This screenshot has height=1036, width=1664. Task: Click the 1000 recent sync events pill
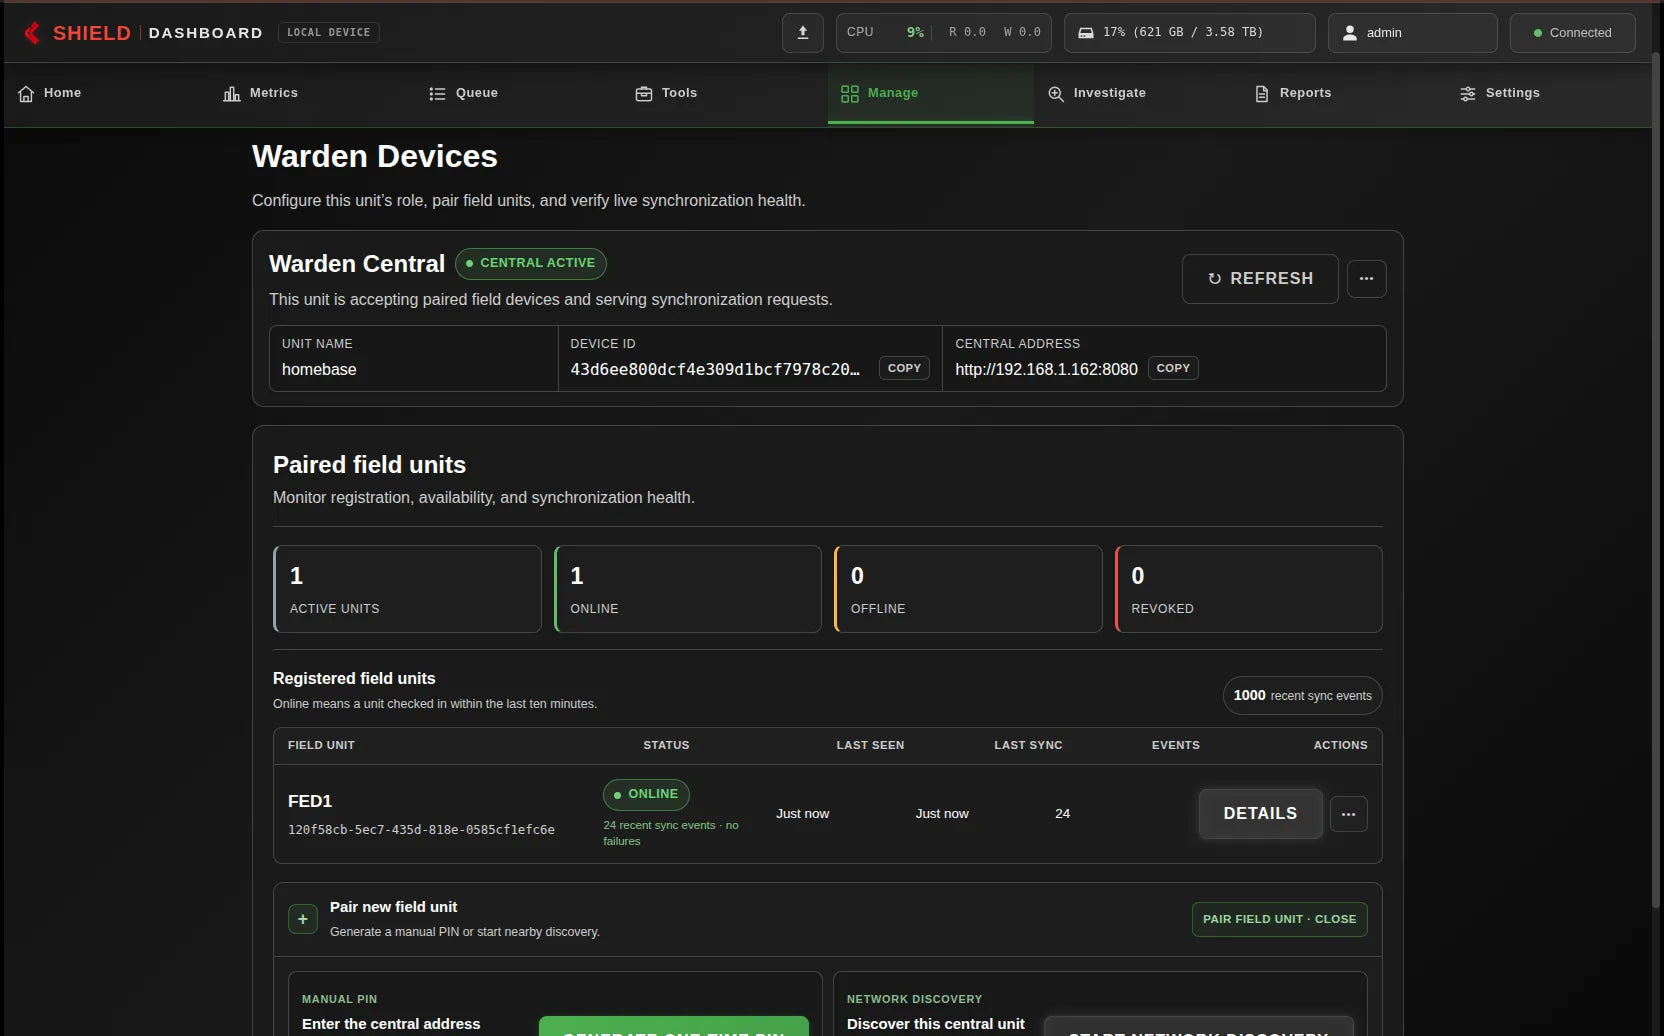tap(1303, 696)
